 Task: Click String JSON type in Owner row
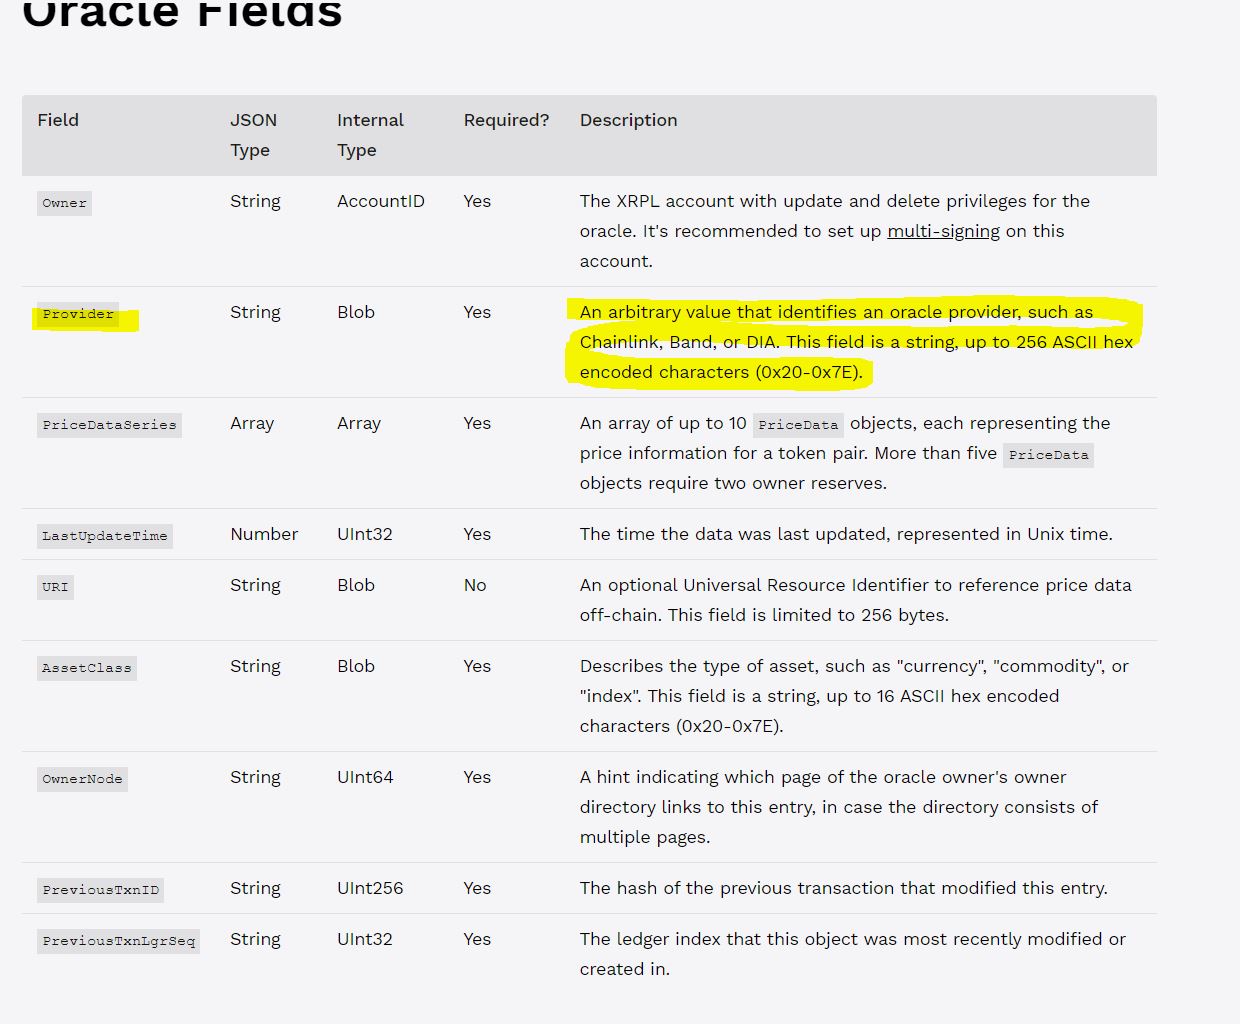click(x=255, y=201)
